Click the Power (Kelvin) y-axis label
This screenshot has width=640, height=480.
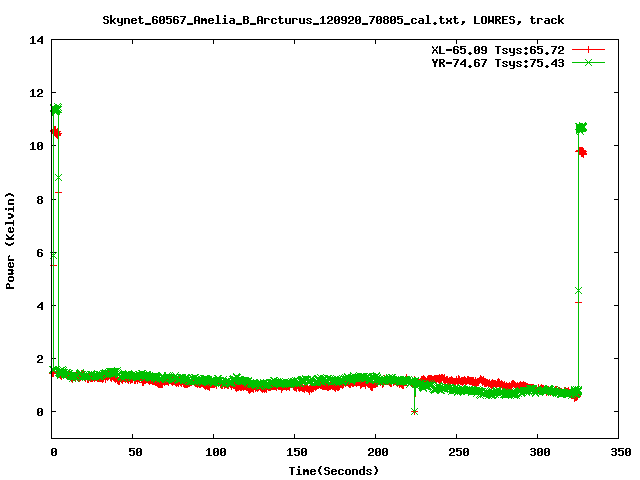pyautogui.click(x=10, y=241)
